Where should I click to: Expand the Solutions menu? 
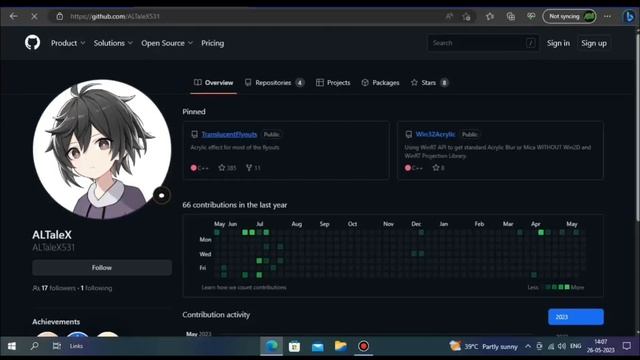[x=113, y=43]
